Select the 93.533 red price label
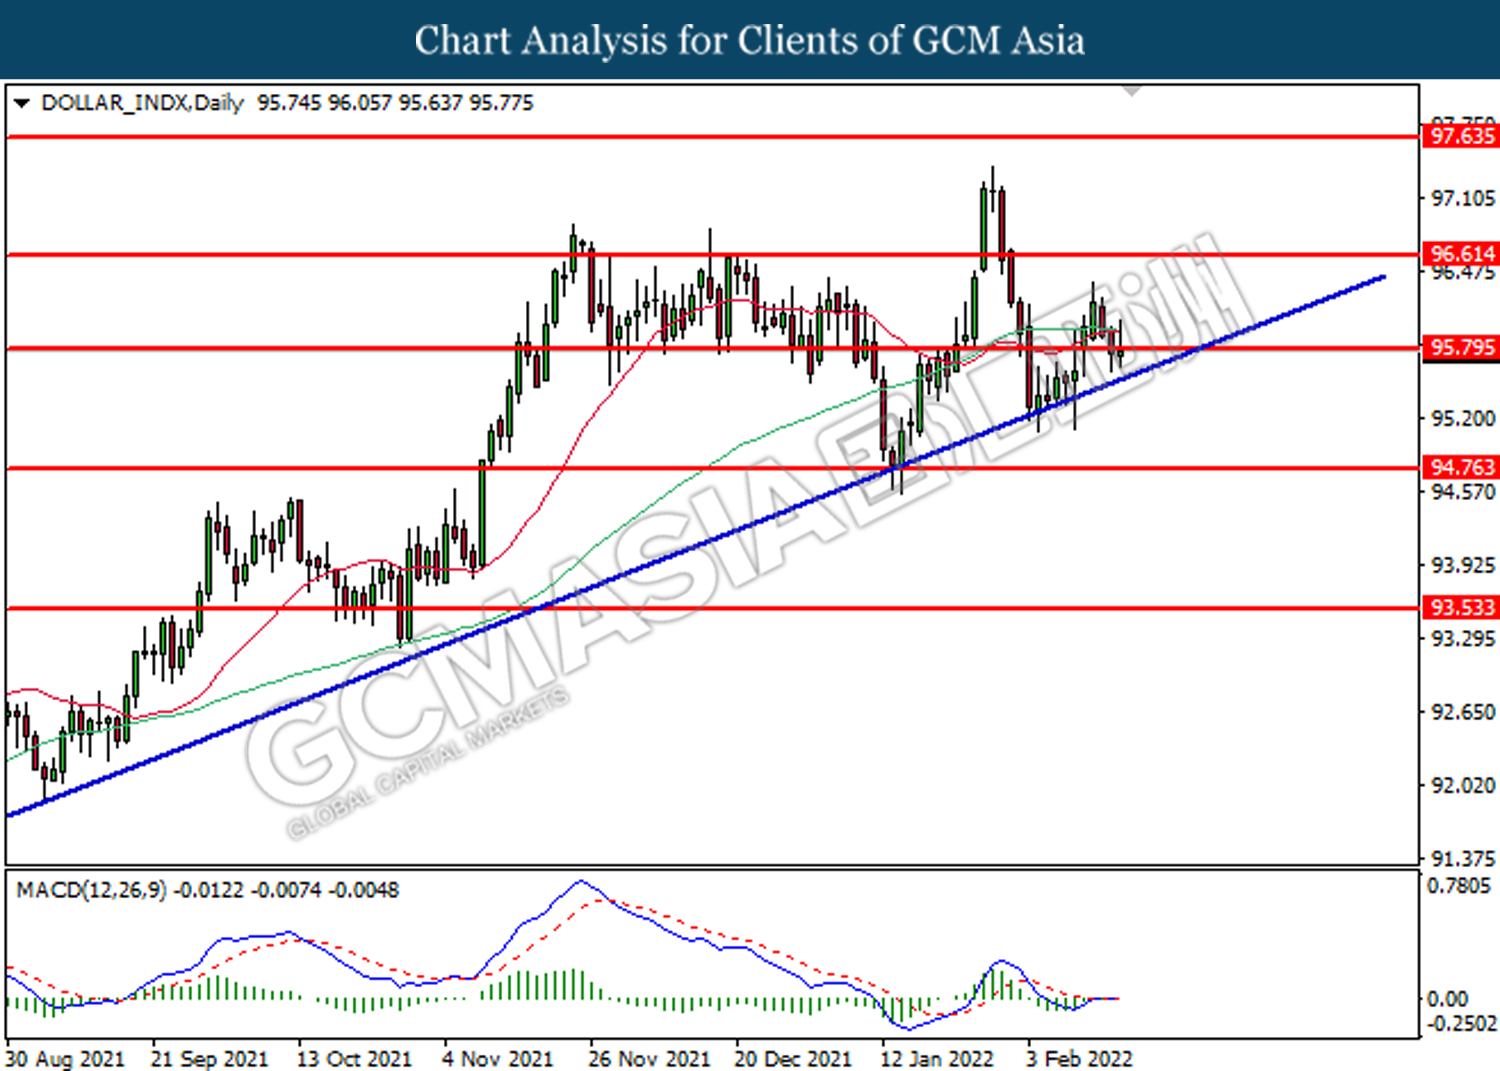Viewport: 1500px width, 1071px height. point(1461,608)
